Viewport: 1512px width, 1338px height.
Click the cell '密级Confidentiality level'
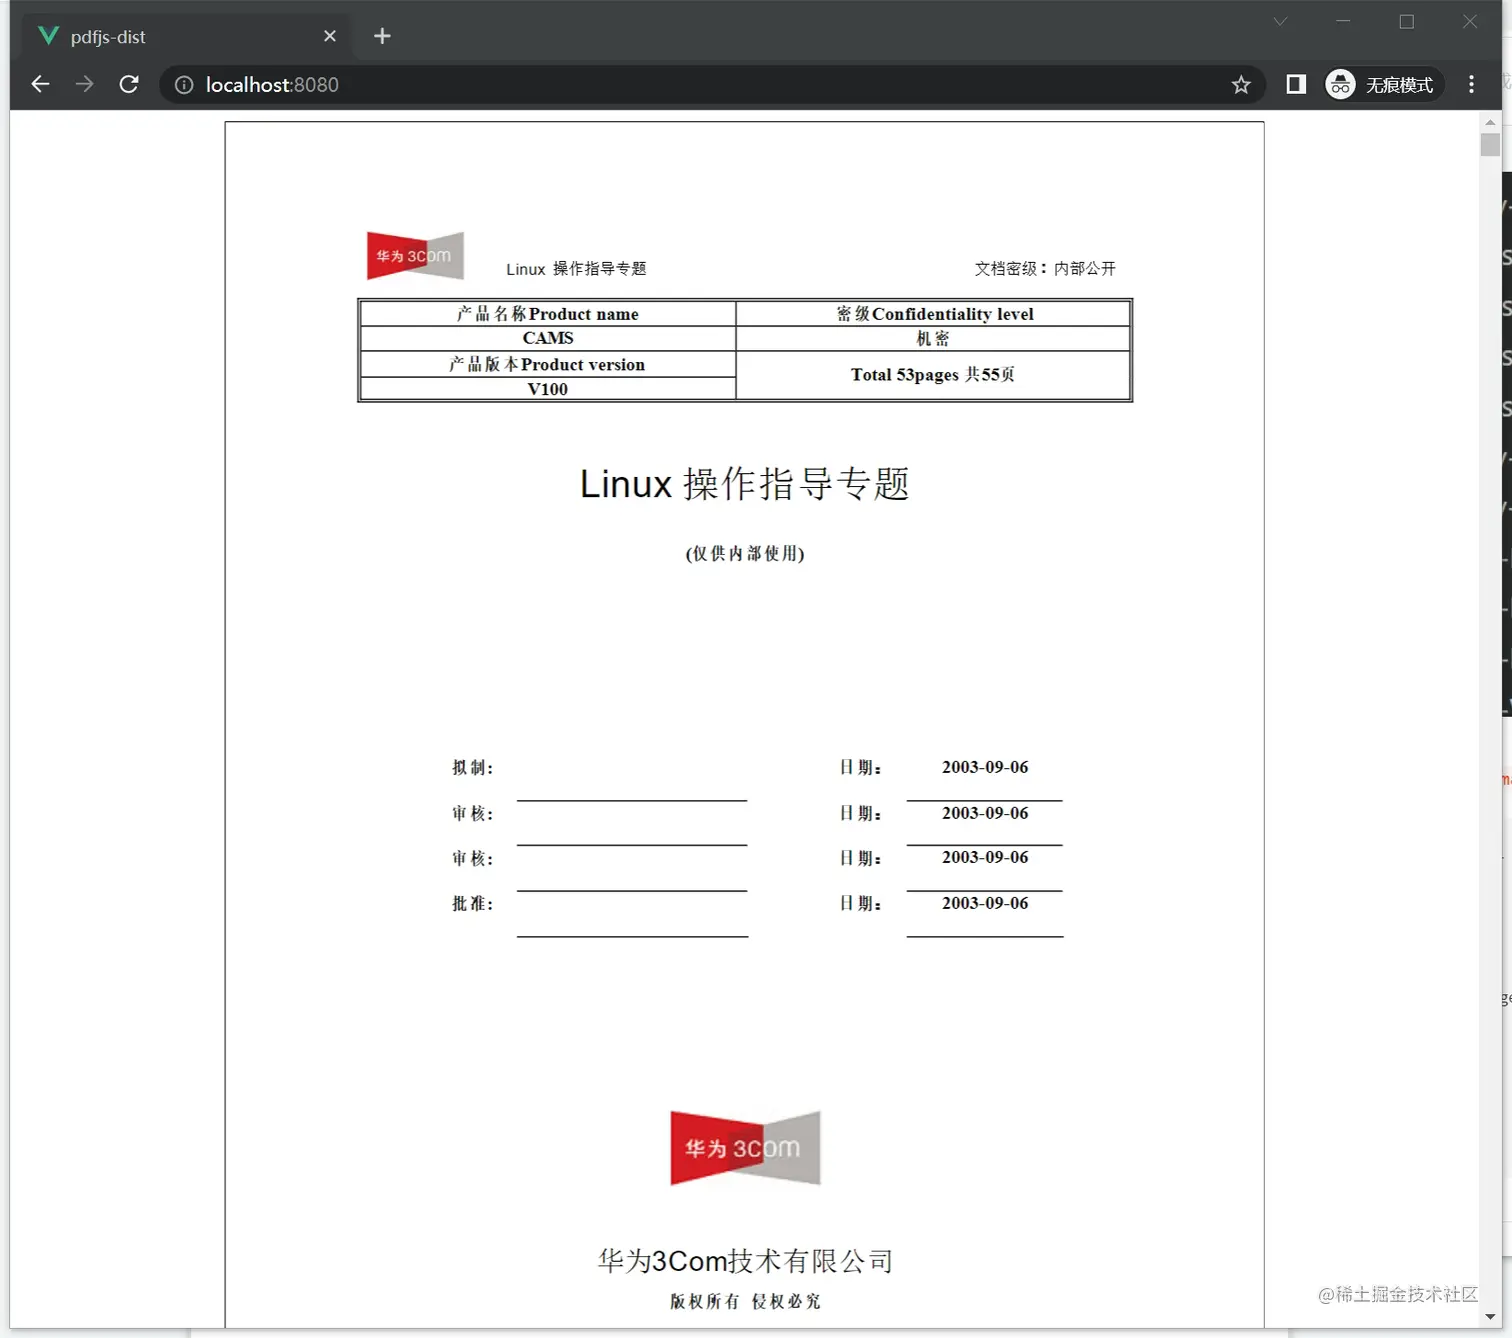(x=934, y=314)
